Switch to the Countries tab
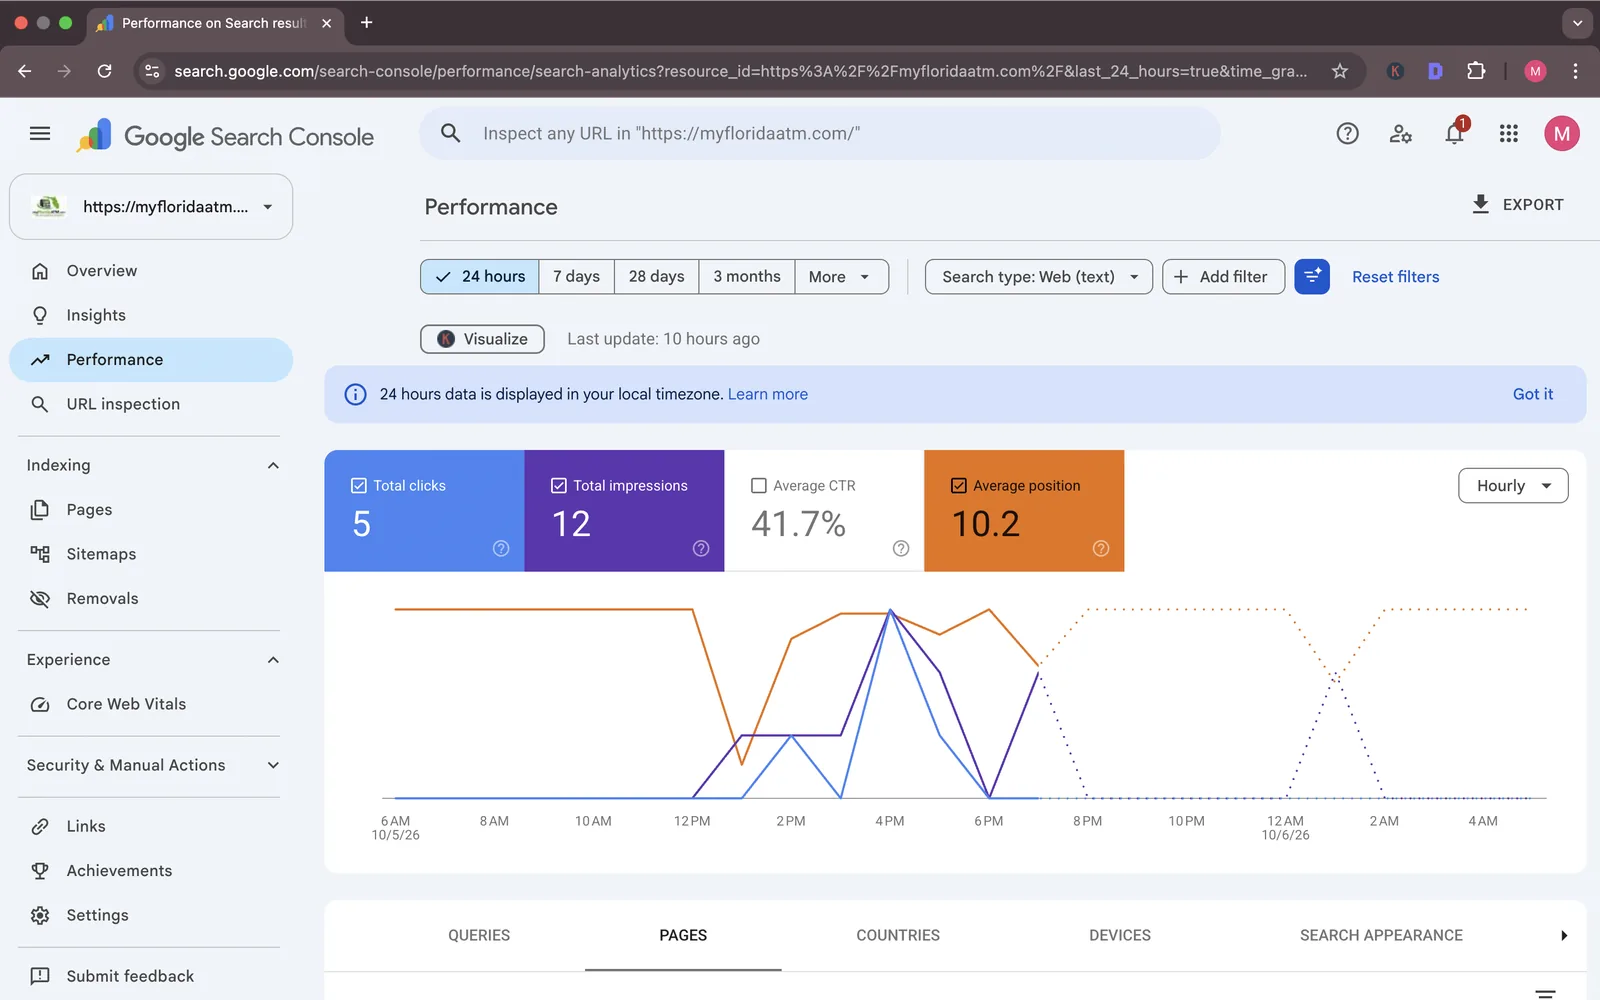 [898, 936]
